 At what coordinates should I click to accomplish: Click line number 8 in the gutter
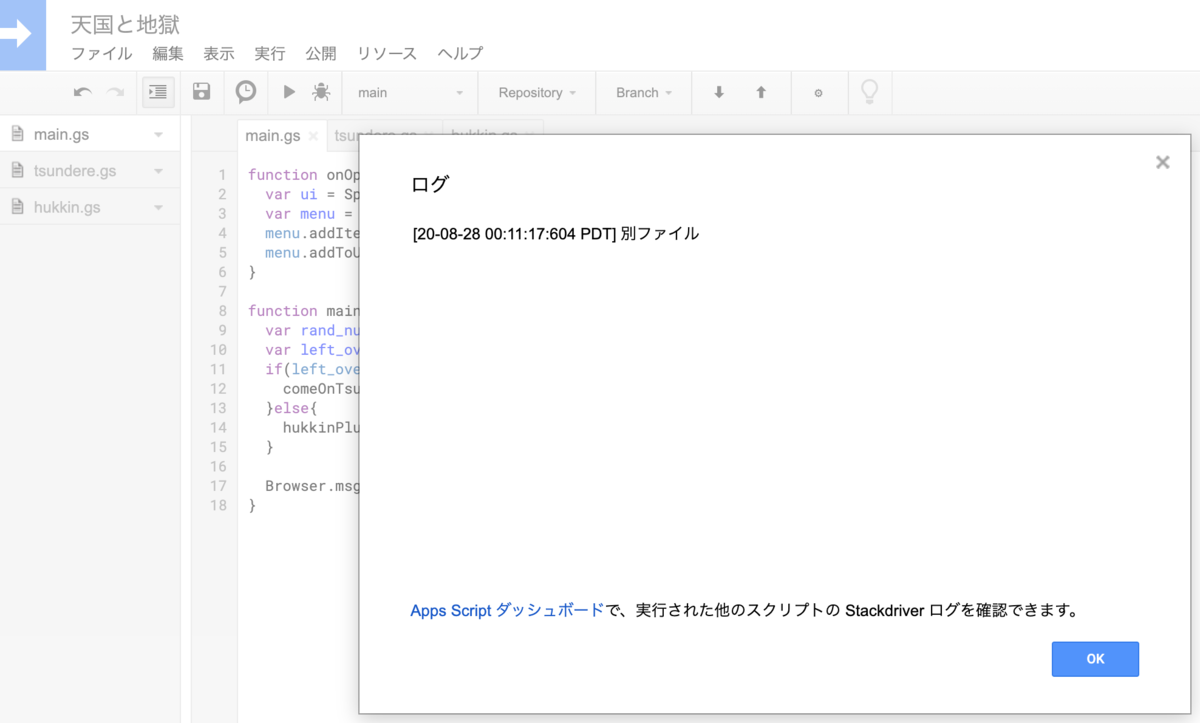click(223, 311)
